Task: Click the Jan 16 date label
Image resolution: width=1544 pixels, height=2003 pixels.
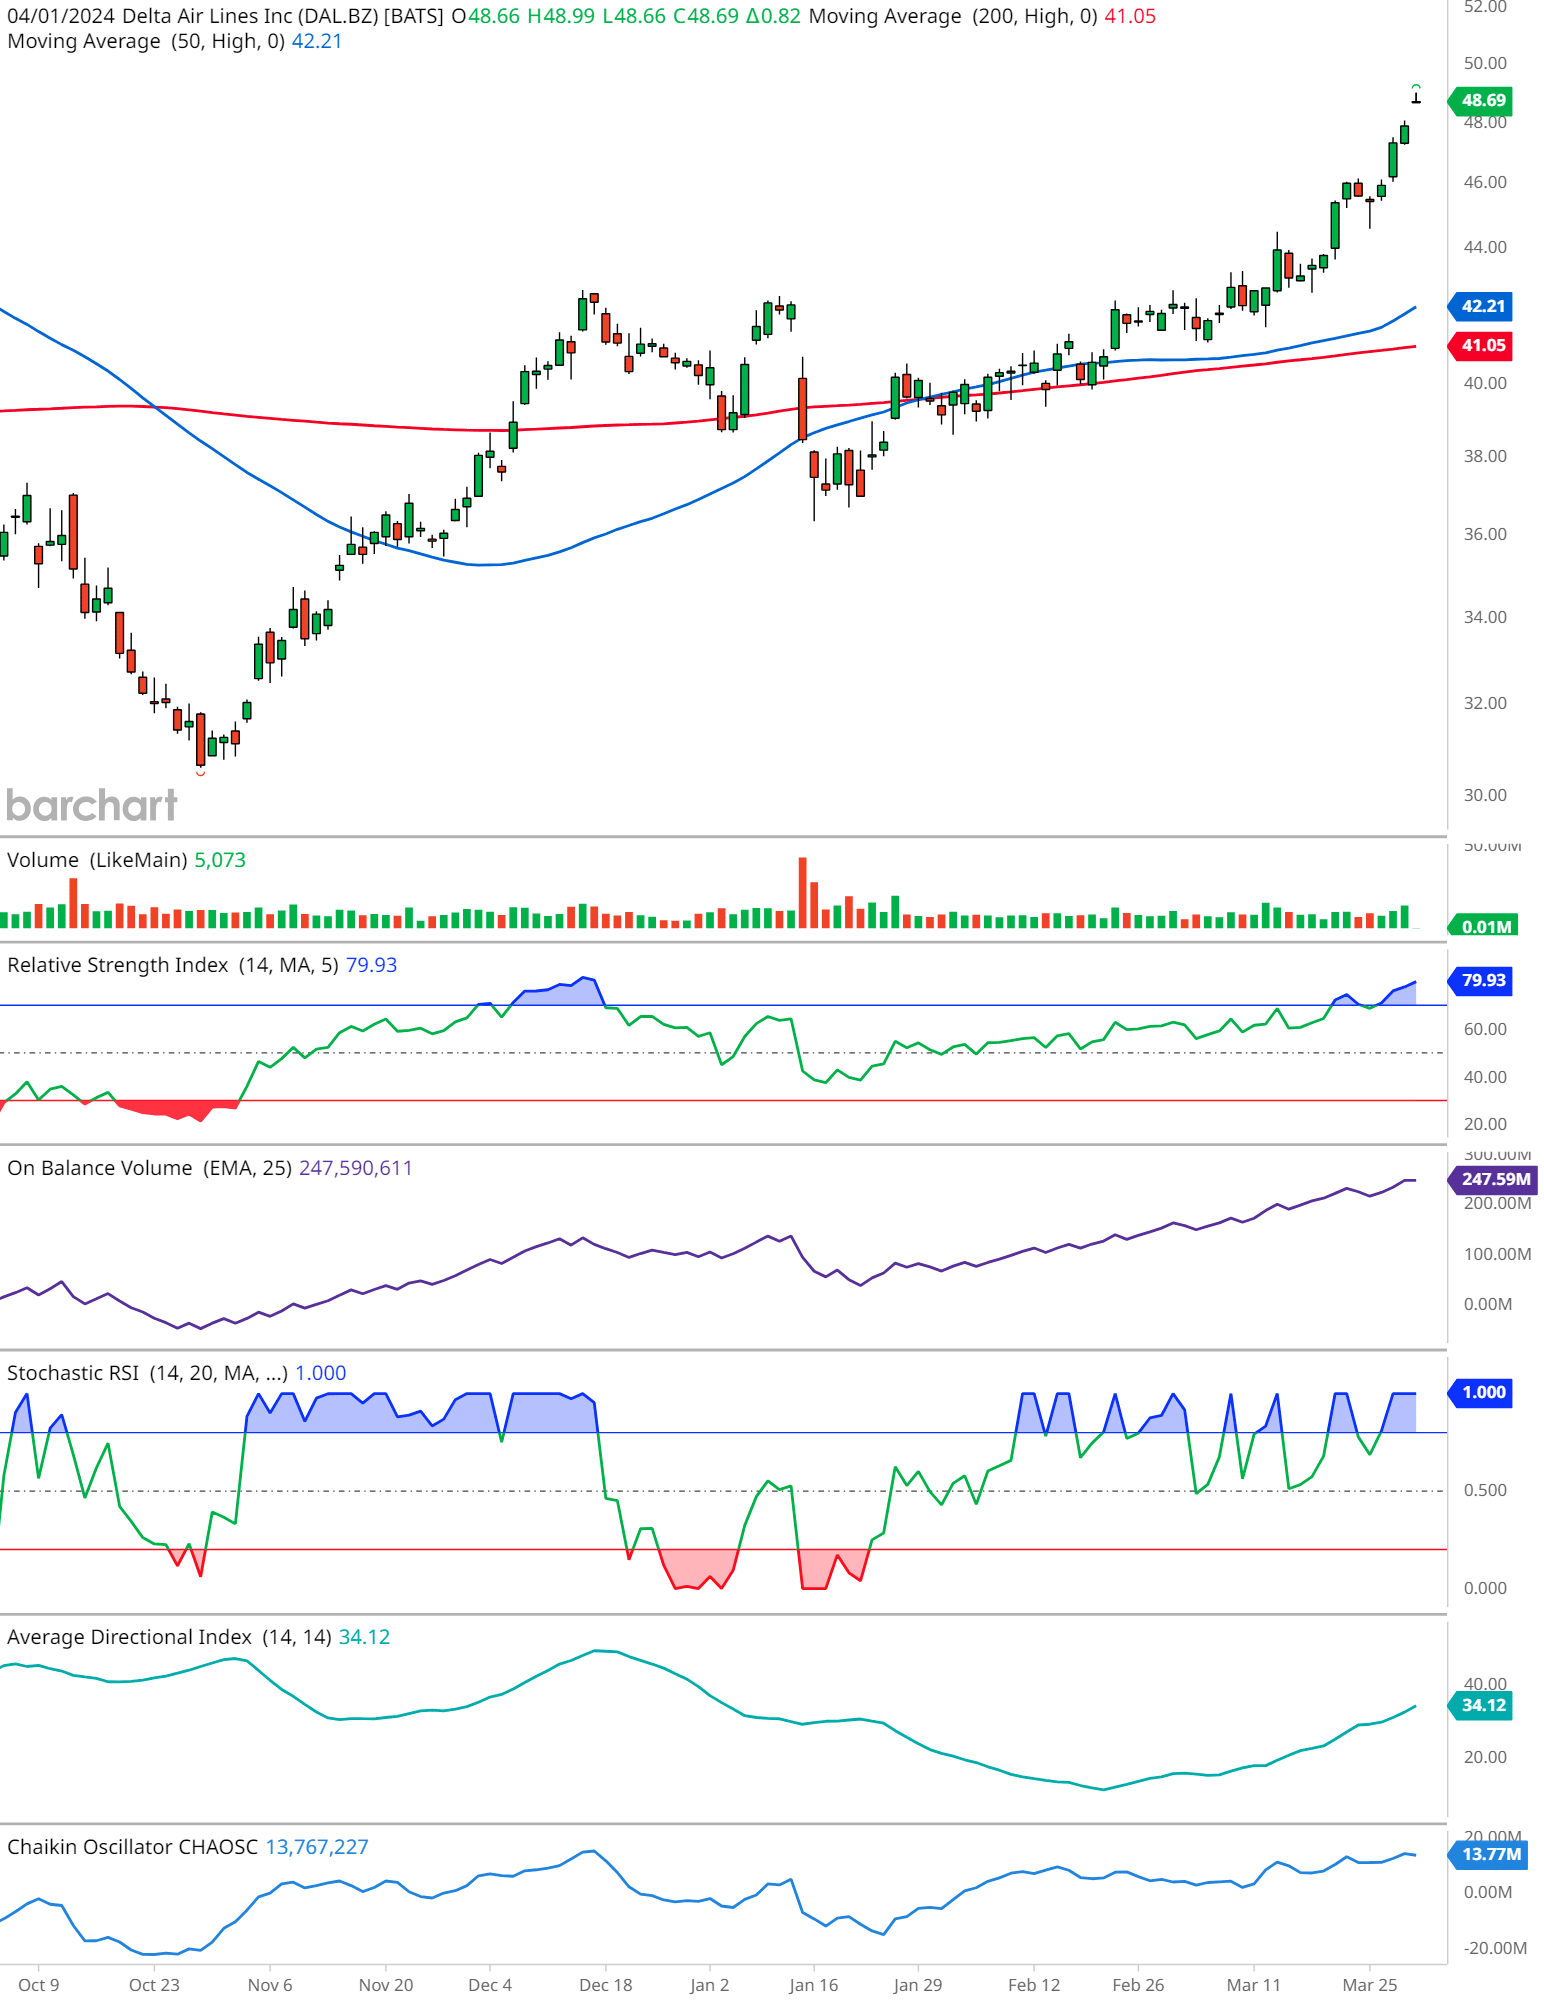Action: pyautogui.click(x=813, y=1985)
